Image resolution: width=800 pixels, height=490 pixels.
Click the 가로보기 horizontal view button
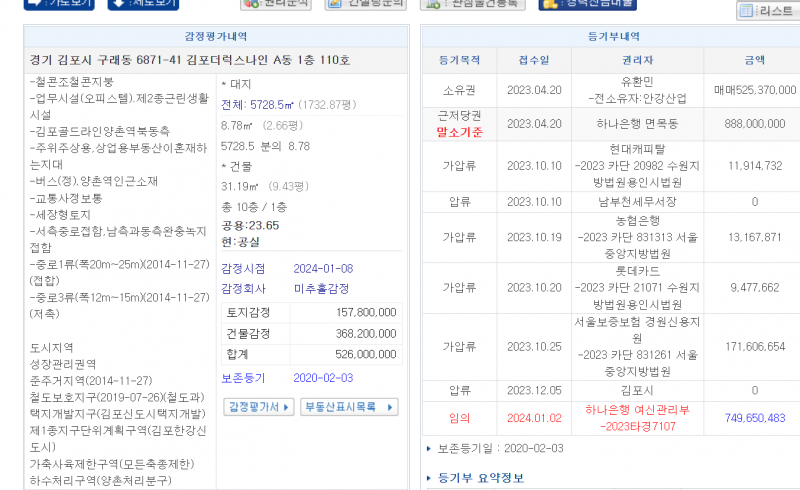pyautogui.click(x=59, y=4)
